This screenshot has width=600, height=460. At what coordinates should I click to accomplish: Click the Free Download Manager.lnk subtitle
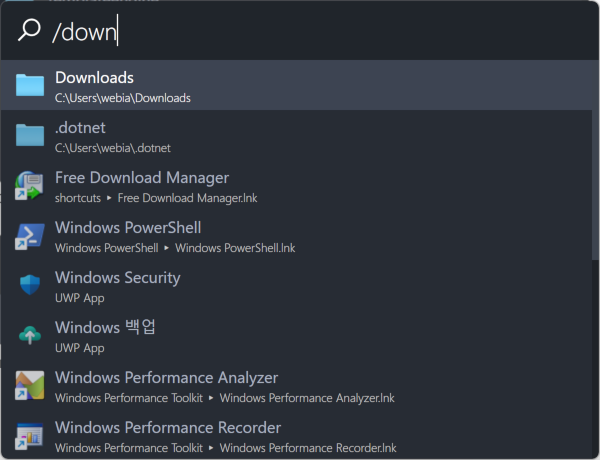tap(187, 198)
